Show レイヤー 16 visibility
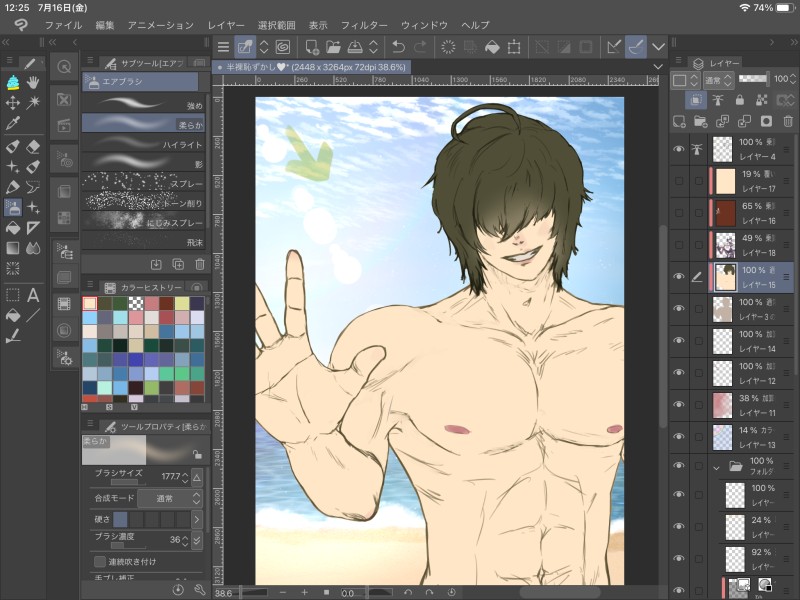Screen dimensions: 800x600 679,213
